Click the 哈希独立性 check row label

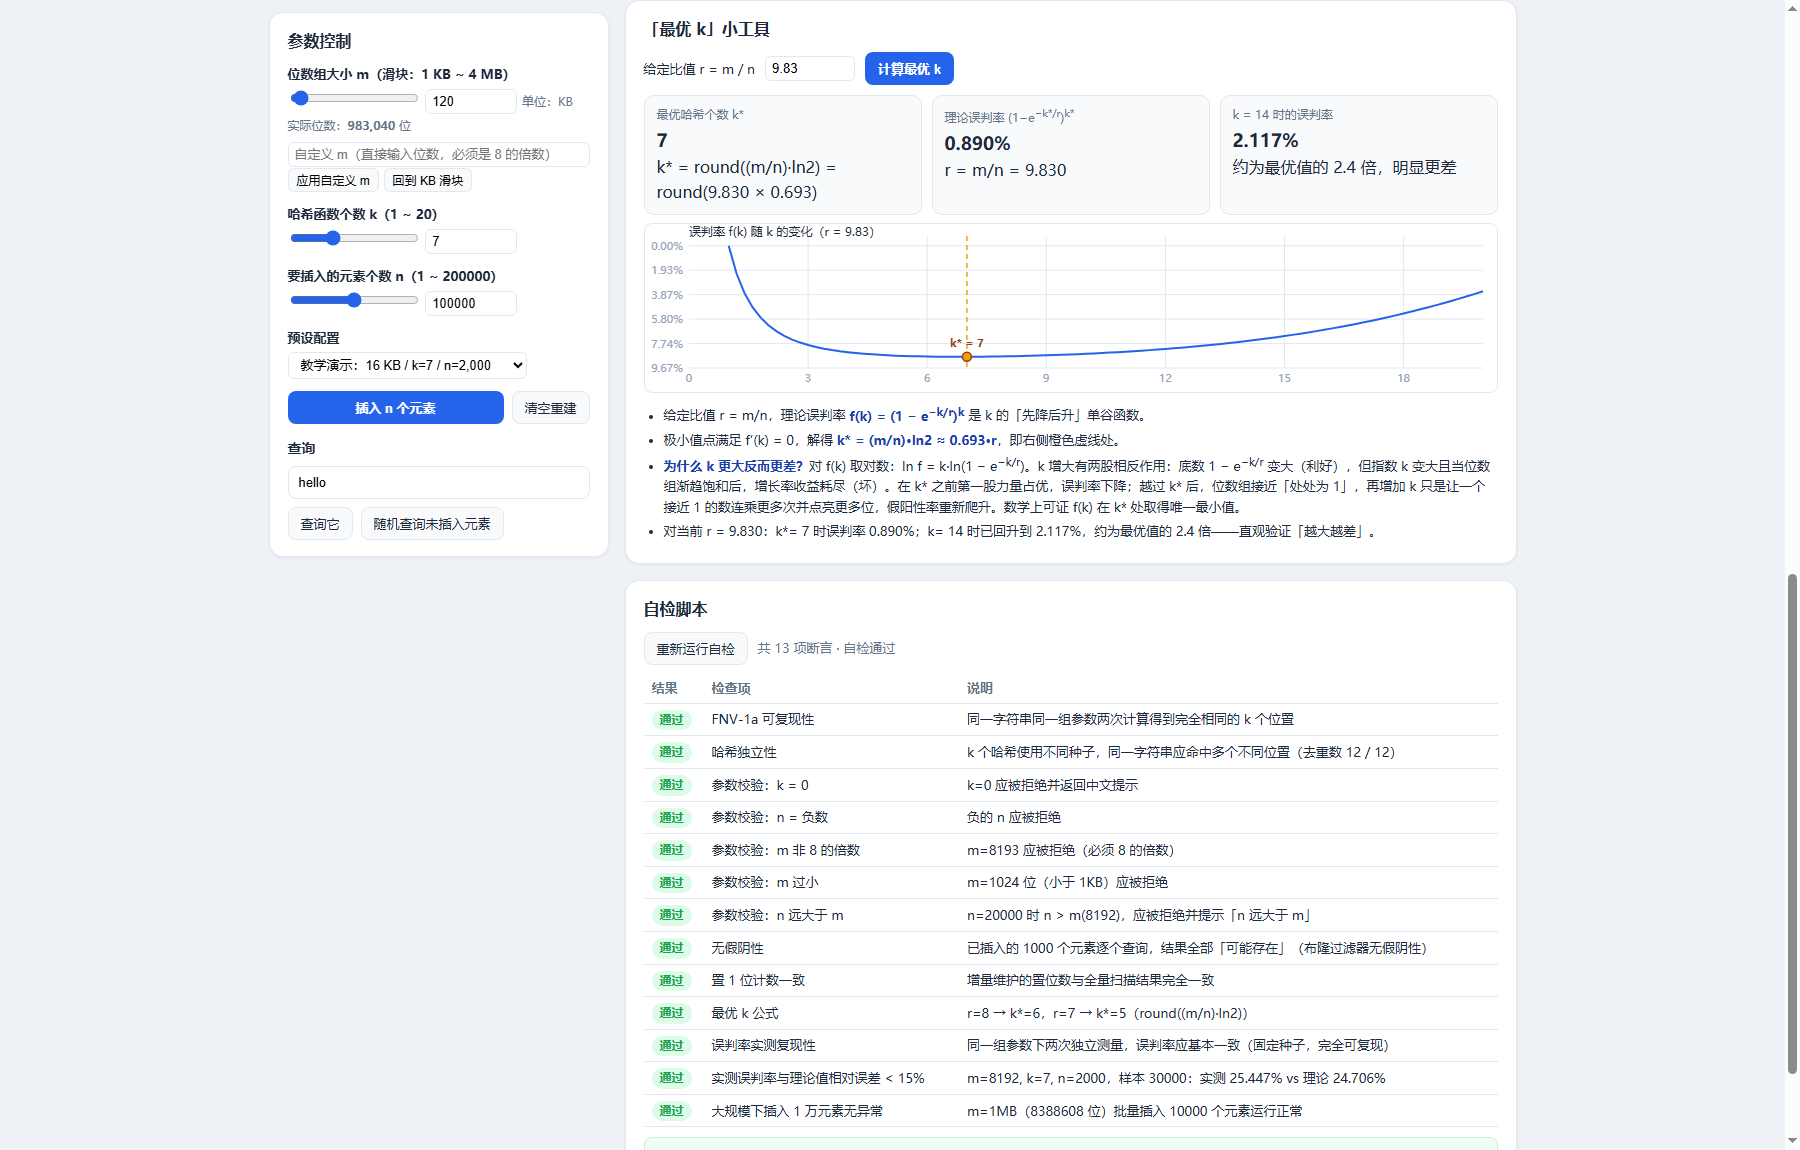point(744,752)
